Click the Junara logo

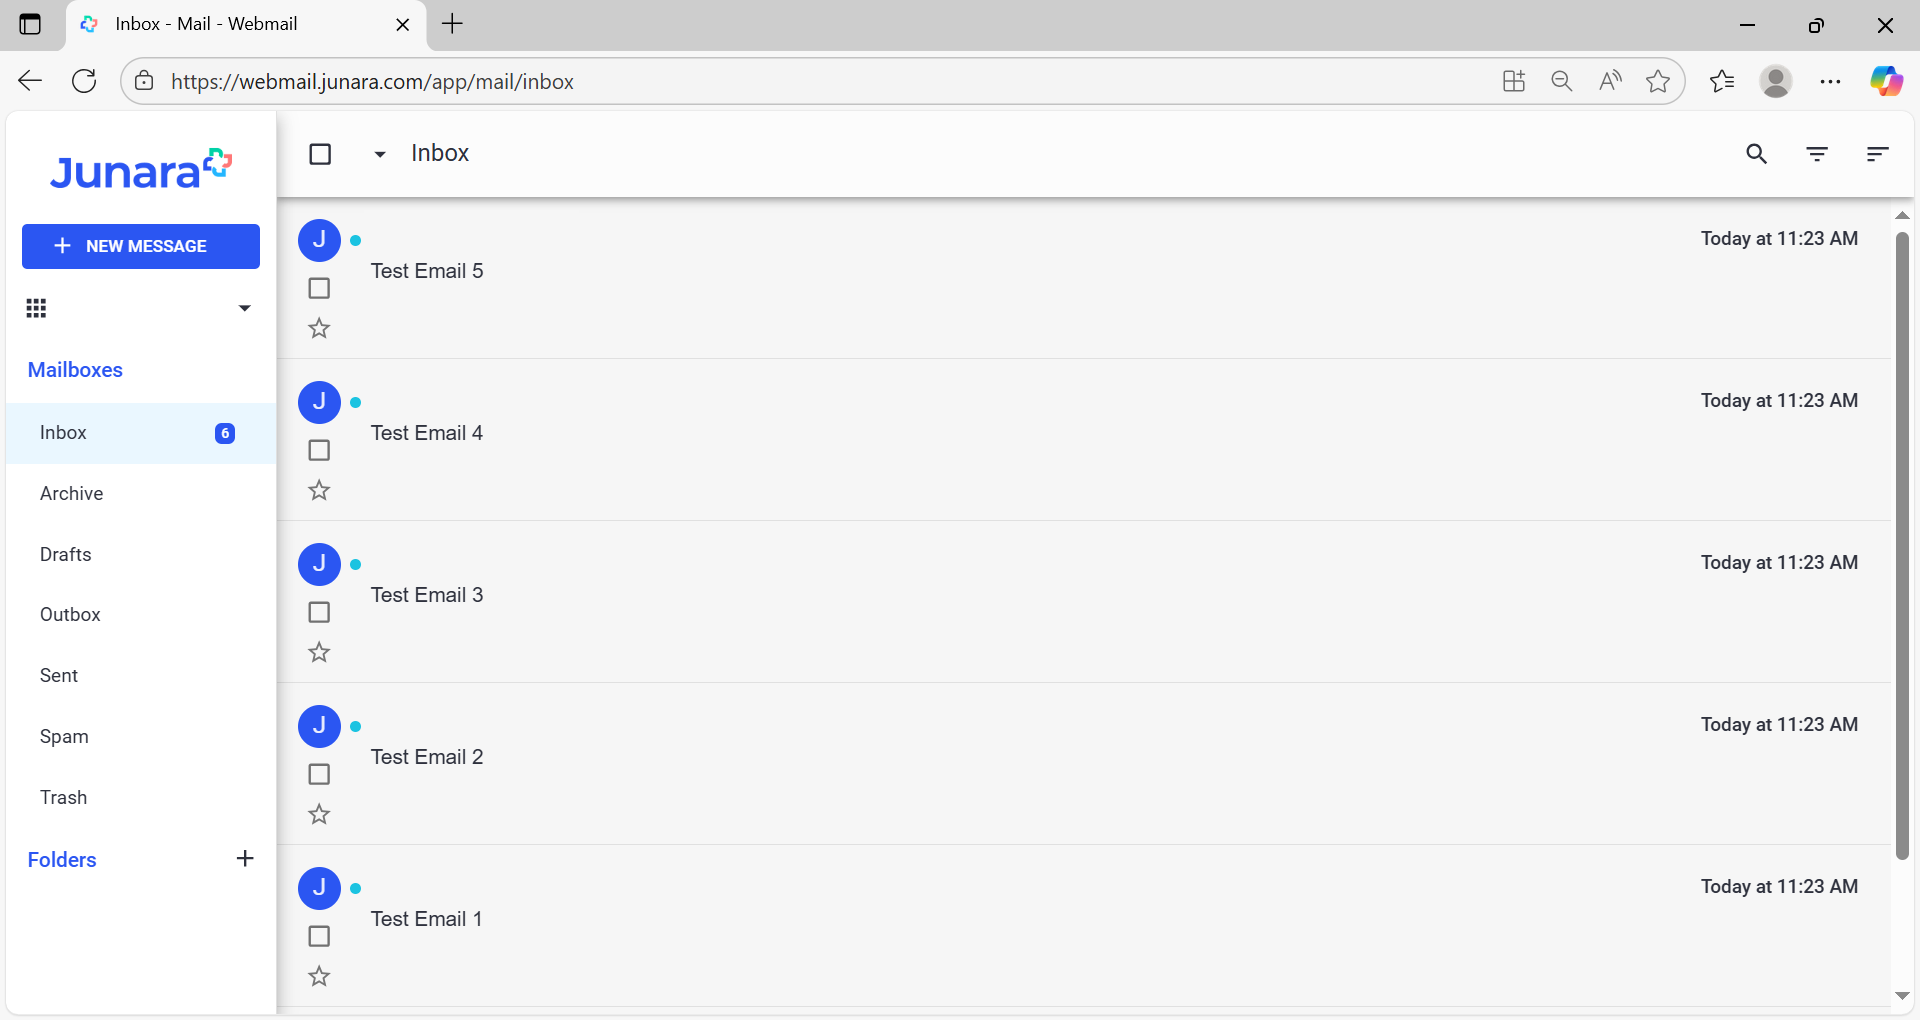pyautogui.click(x=141, y=170)
